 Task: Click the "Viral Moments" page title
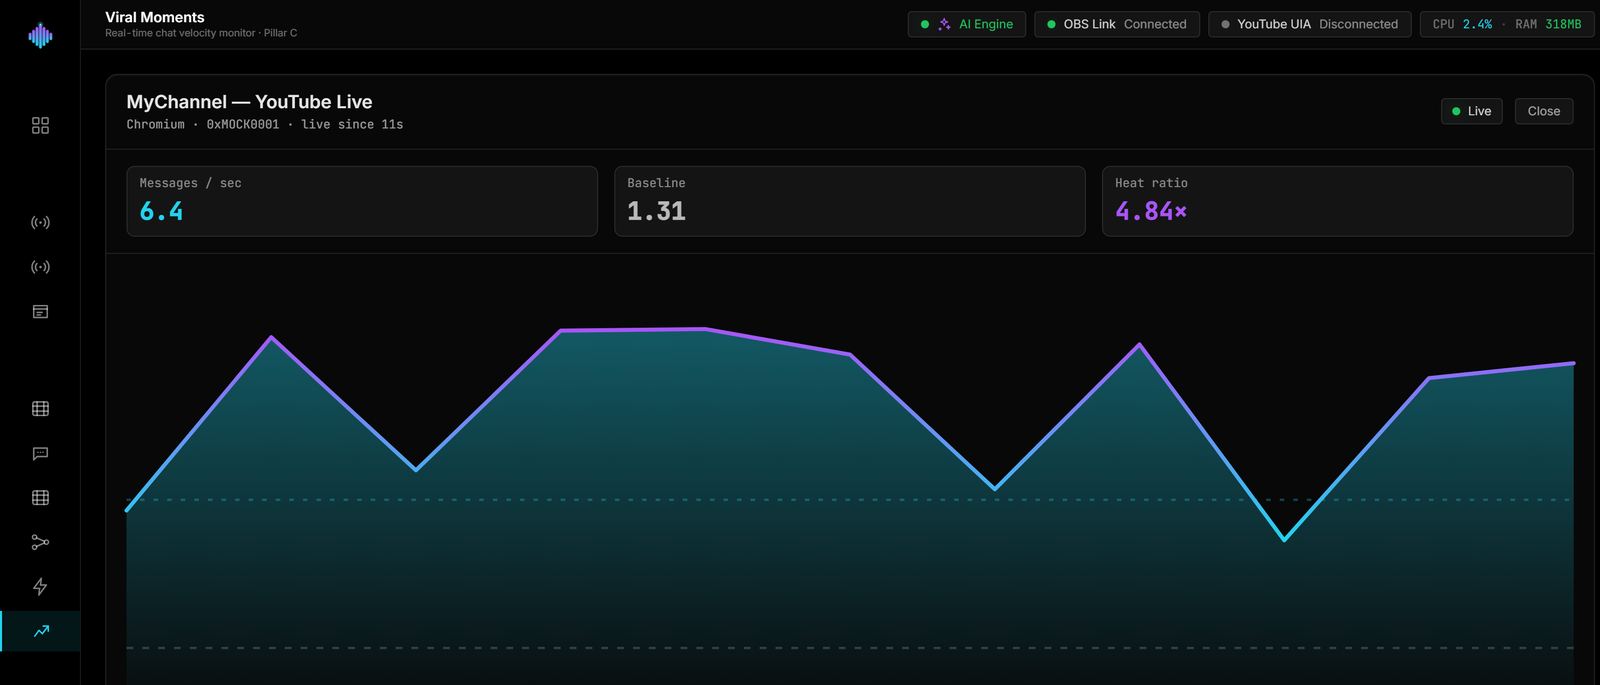155,17
